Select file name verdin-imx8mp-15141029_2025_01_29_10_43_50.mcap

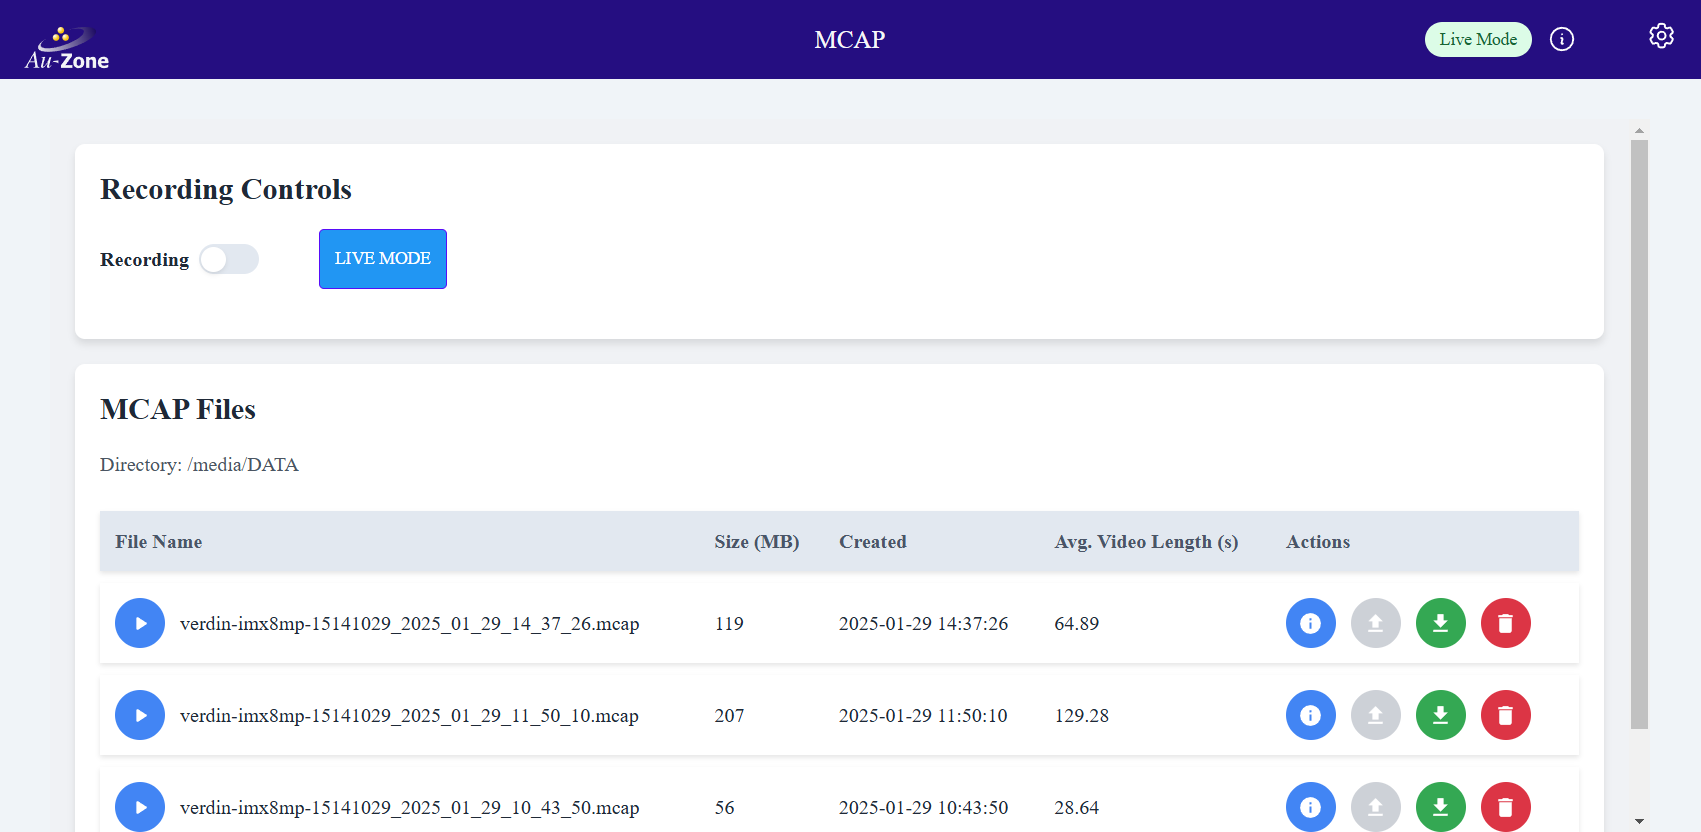(x=410, y=808)
